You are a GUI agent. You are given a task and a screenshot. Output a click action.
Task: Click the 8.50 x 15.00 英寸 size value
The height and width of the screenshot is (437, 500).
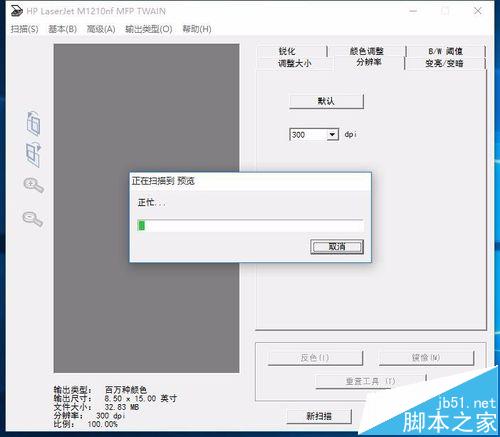(141, 398)
